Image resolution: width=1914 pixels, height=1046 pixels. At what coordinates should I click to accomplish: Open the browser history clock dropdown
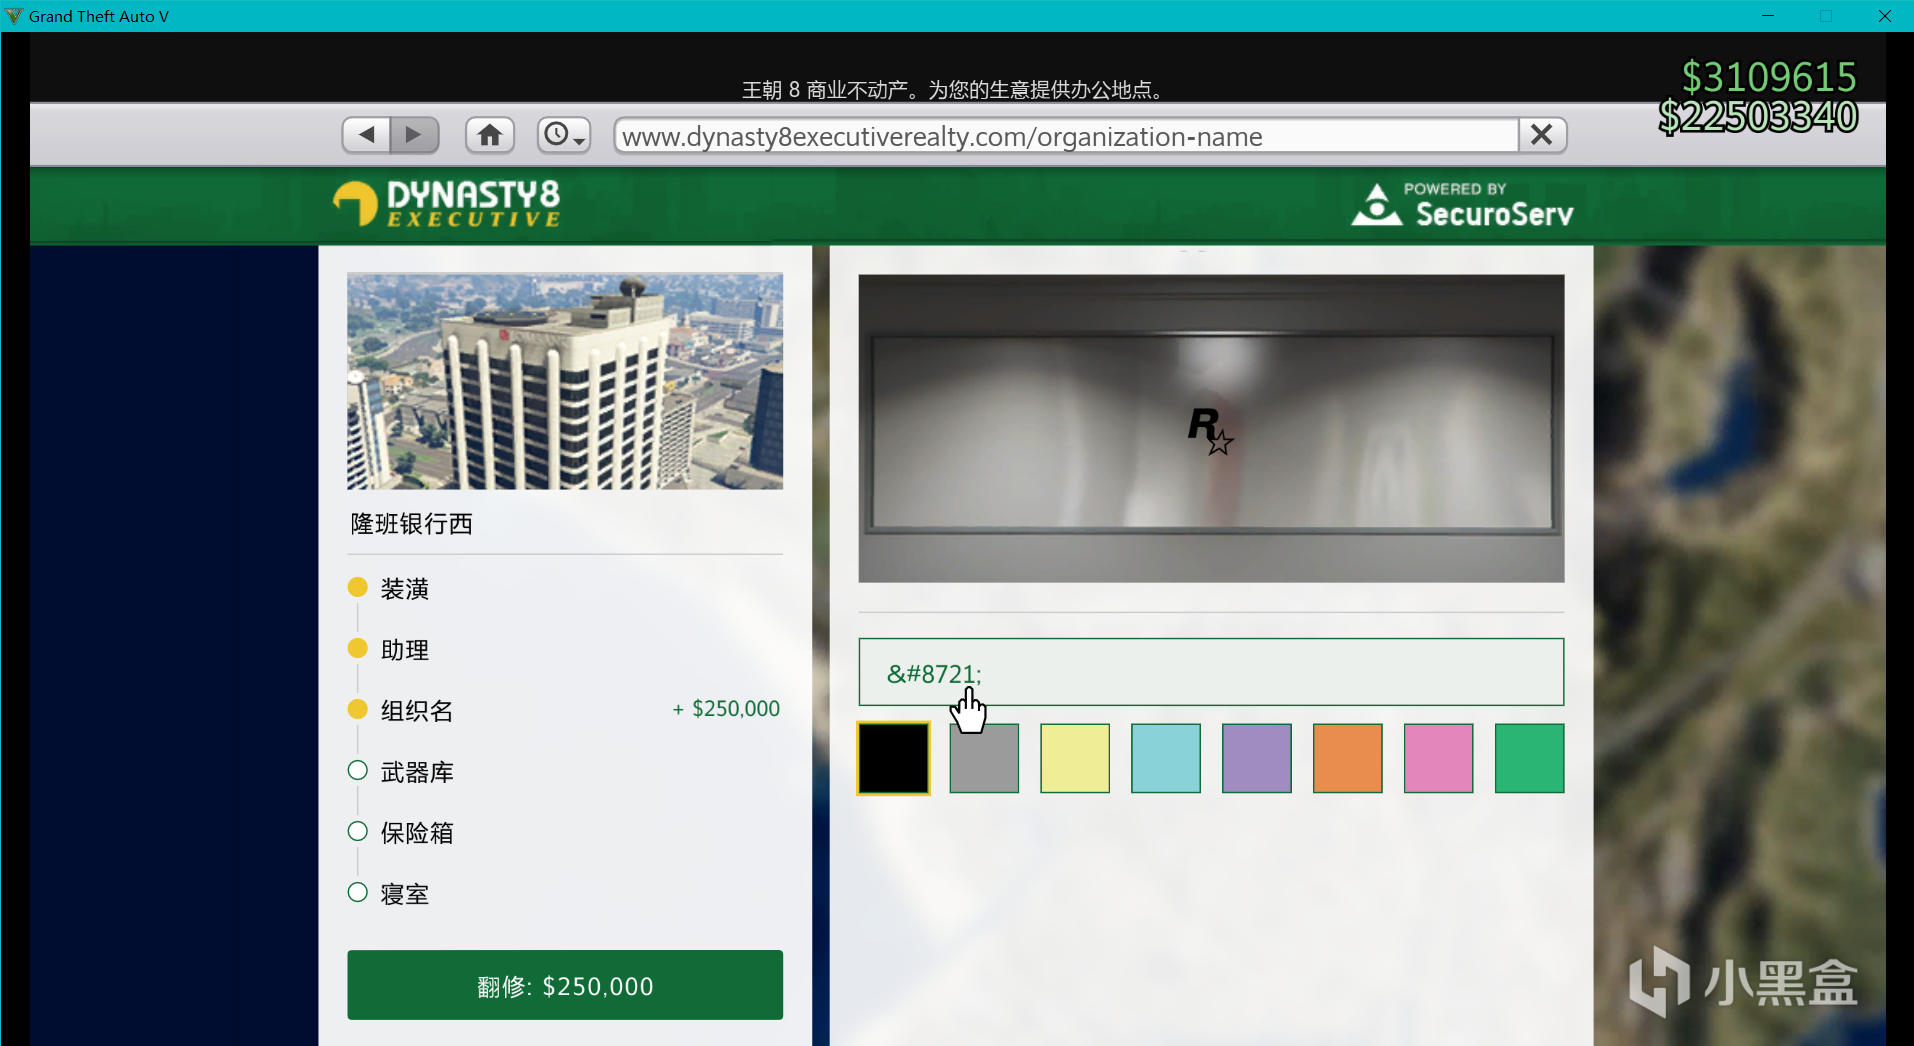point(564,135)
